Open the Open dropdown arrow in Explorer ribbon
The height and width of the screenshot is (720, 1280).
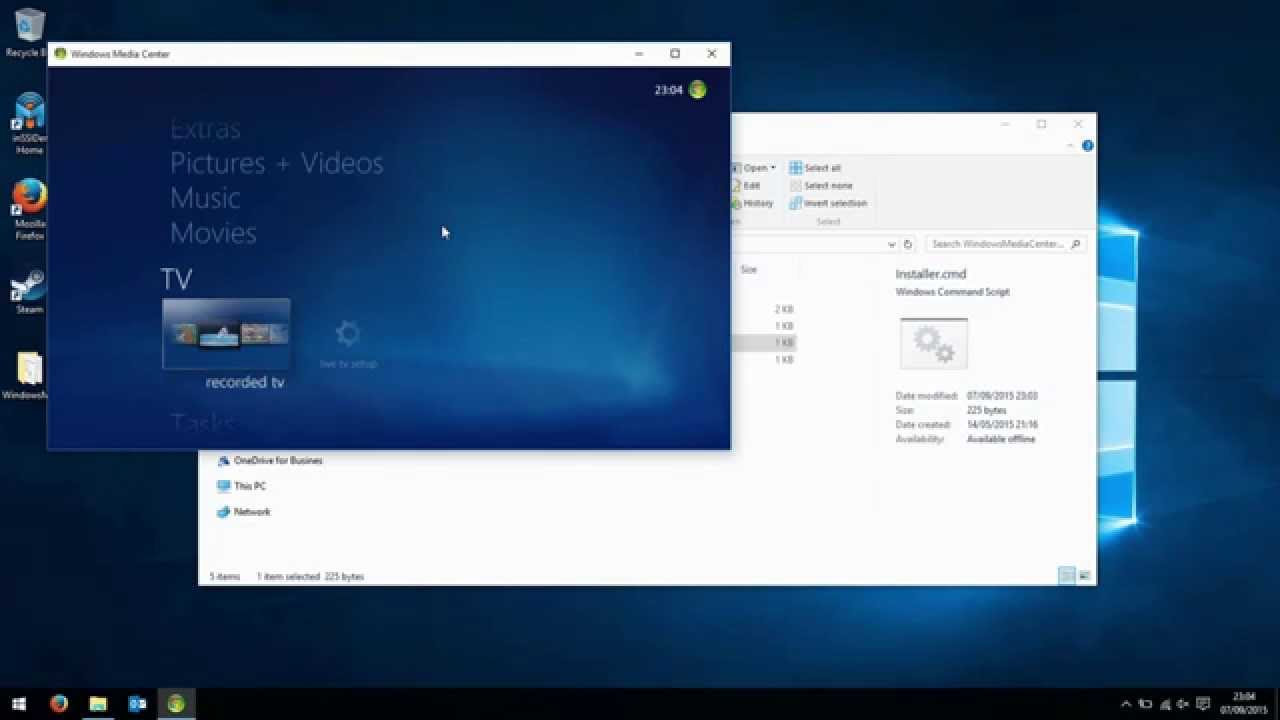click(x=772, y=168)
